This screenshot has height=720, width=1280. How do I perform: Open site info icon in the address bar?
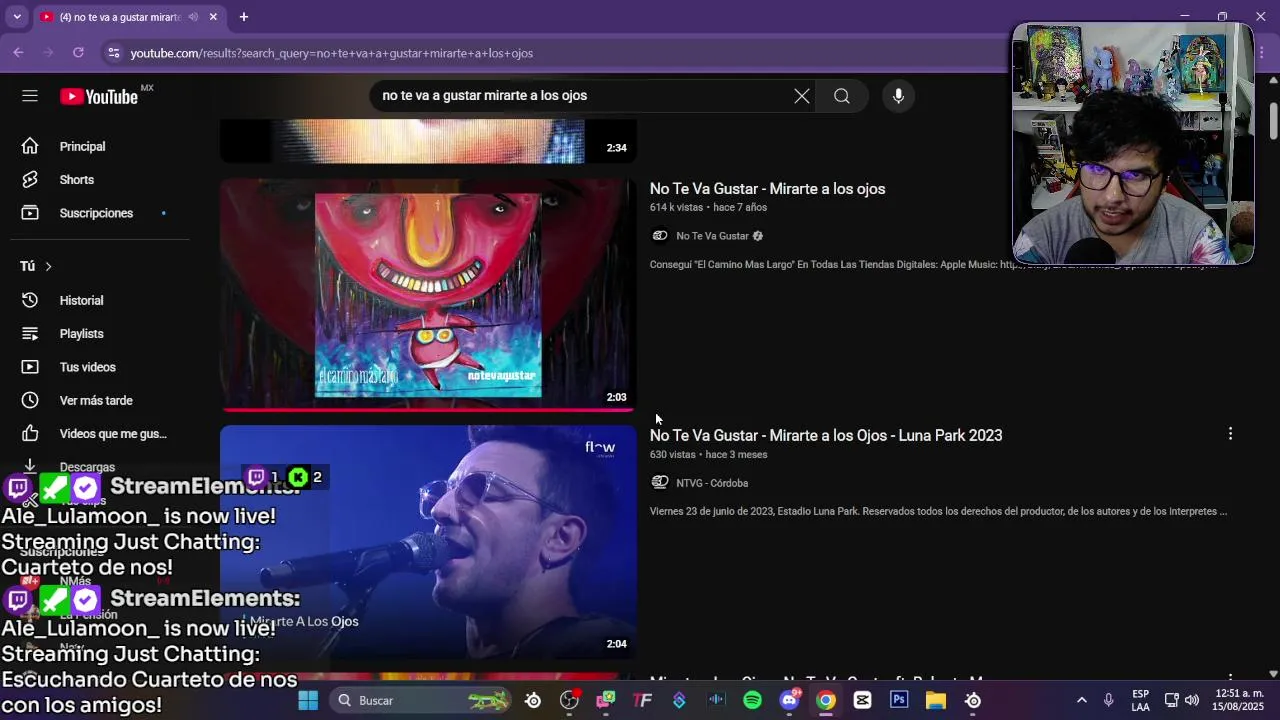[x=113, y=53]
